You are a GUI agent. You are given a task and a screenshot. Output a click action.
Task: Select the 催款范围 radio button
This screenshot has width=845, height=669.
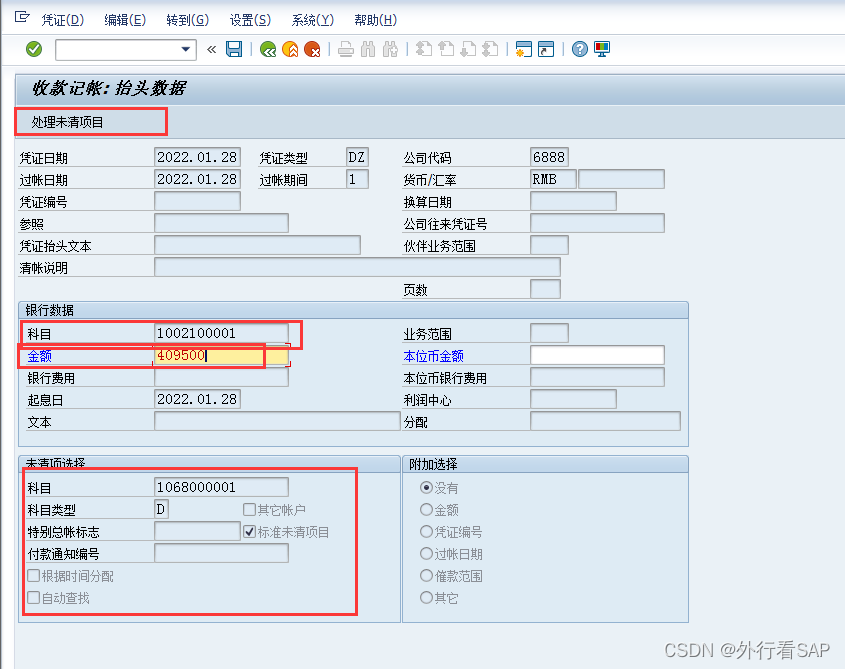(426, 576)
